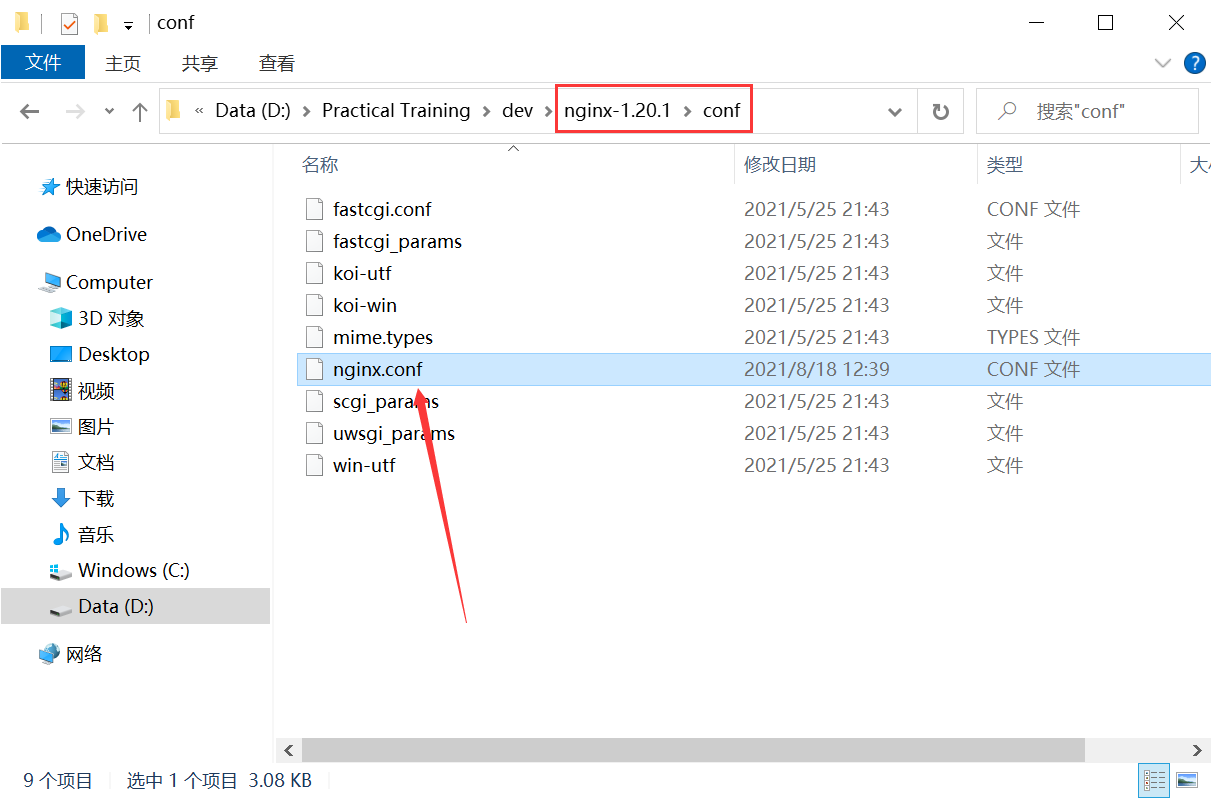Click the horizontal scrollbar right arrow
The width and height of the screenshot is (1212, 799).
1197,750
